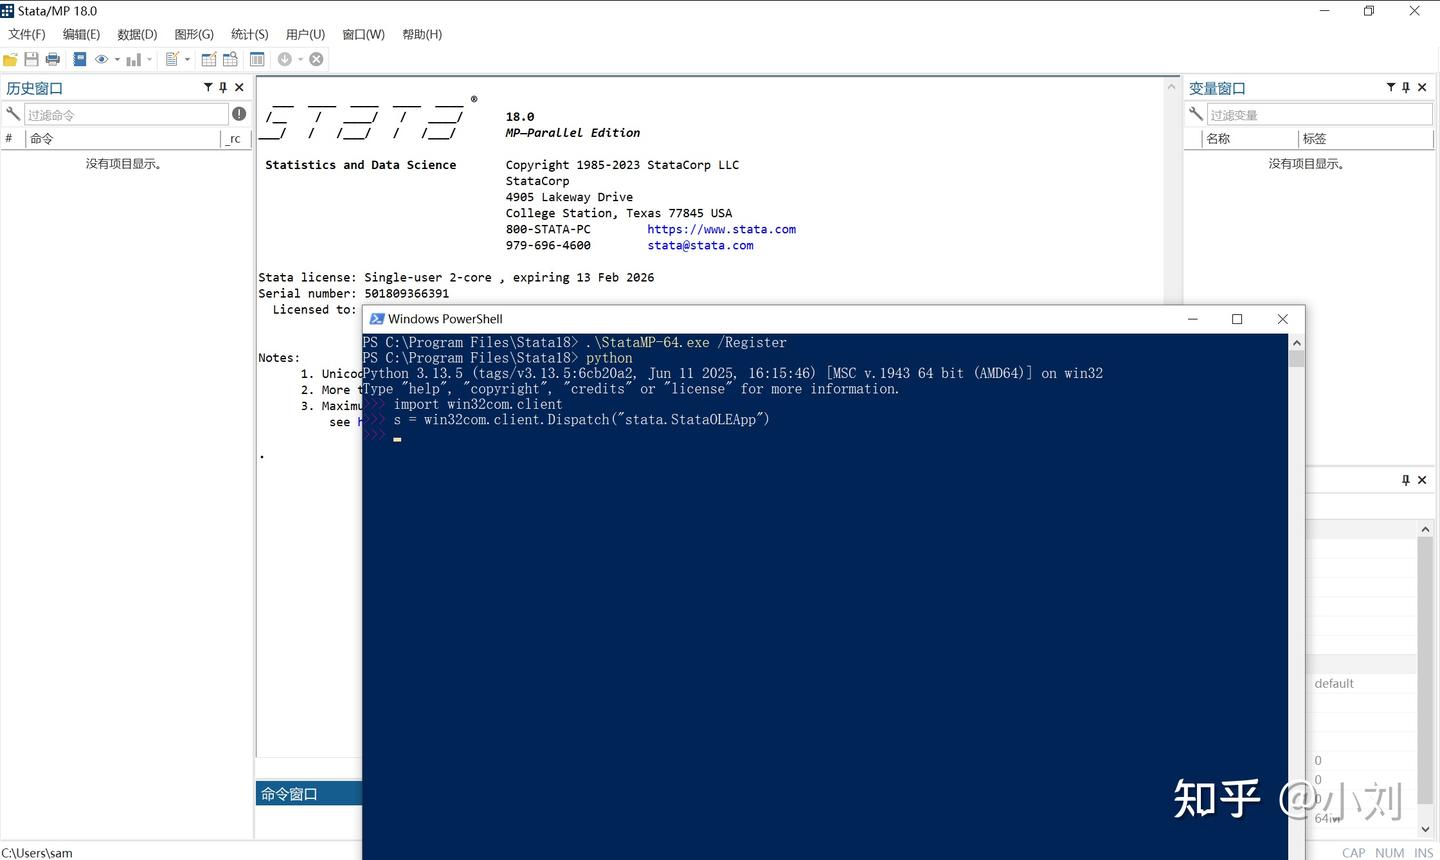This screenshot has width=1440, height=860.
Task: Click the Stata/MP 18.0 application icon
Action: (x=7, y=11)
